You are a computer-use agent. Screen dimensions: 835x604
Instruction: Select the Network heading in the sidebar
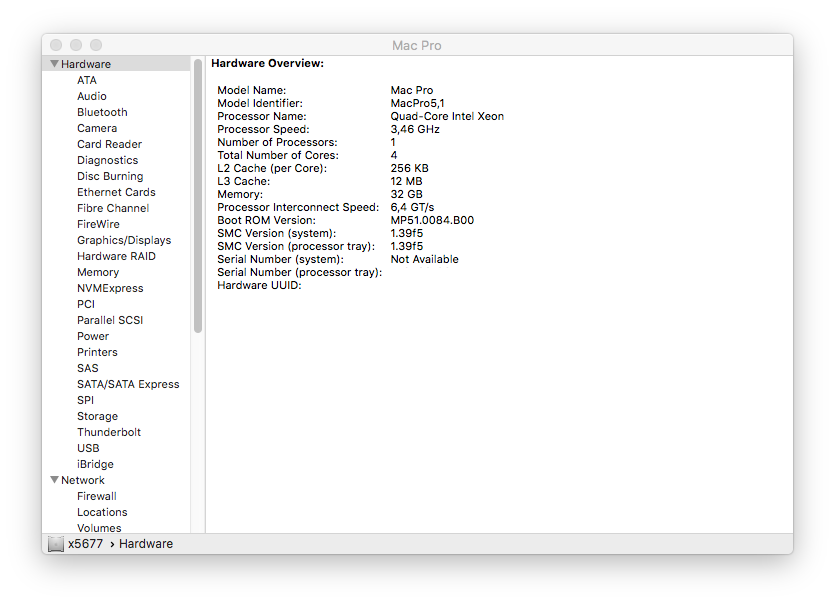pos(83,480)
